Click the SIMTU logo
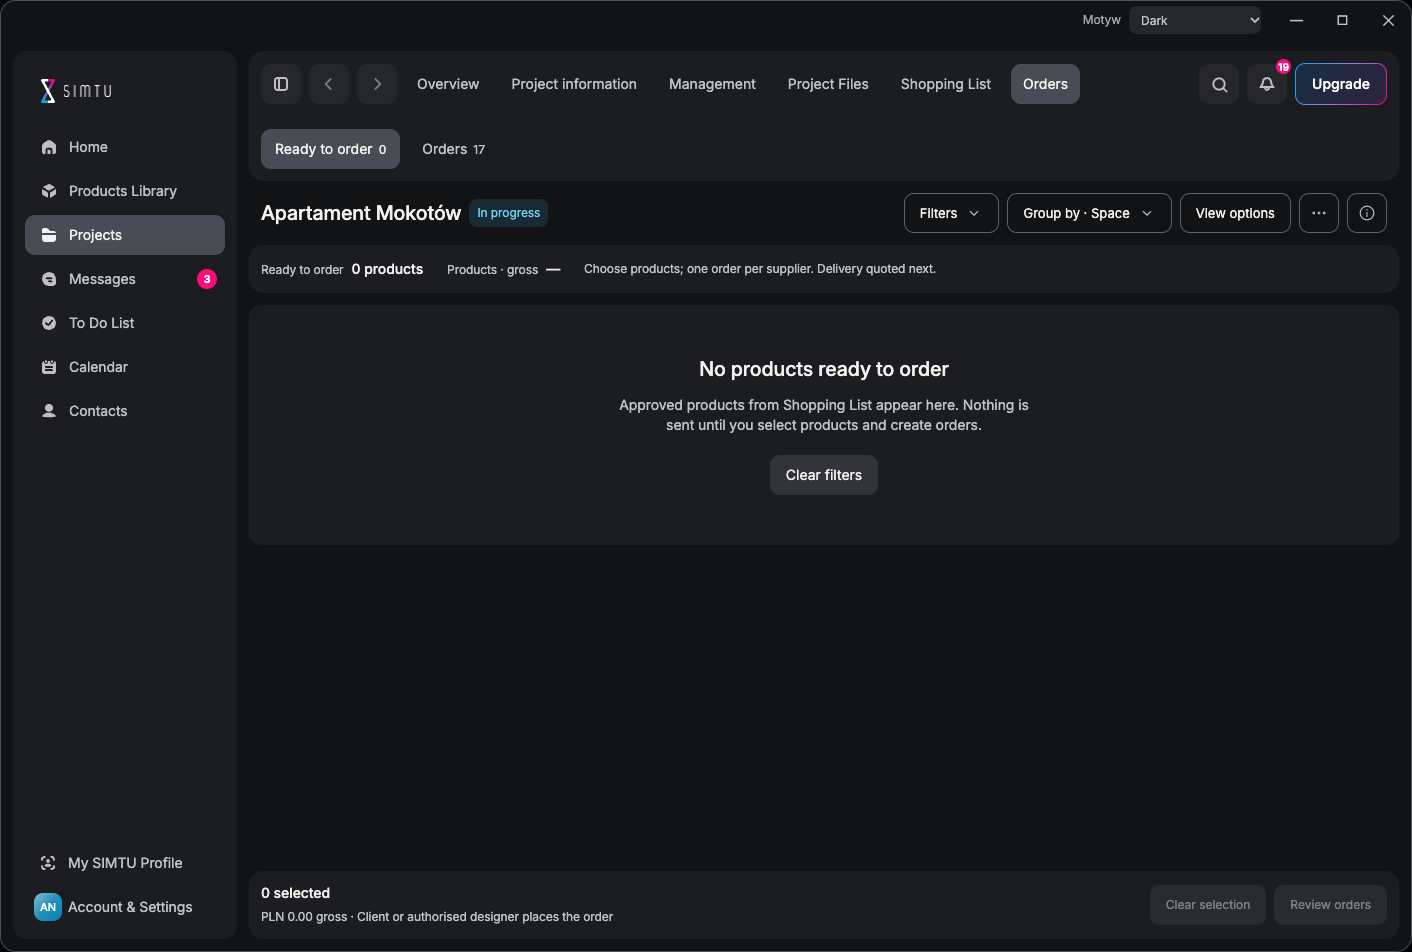This screenshot has width=1412, height=952. click(x=76, y=91)
